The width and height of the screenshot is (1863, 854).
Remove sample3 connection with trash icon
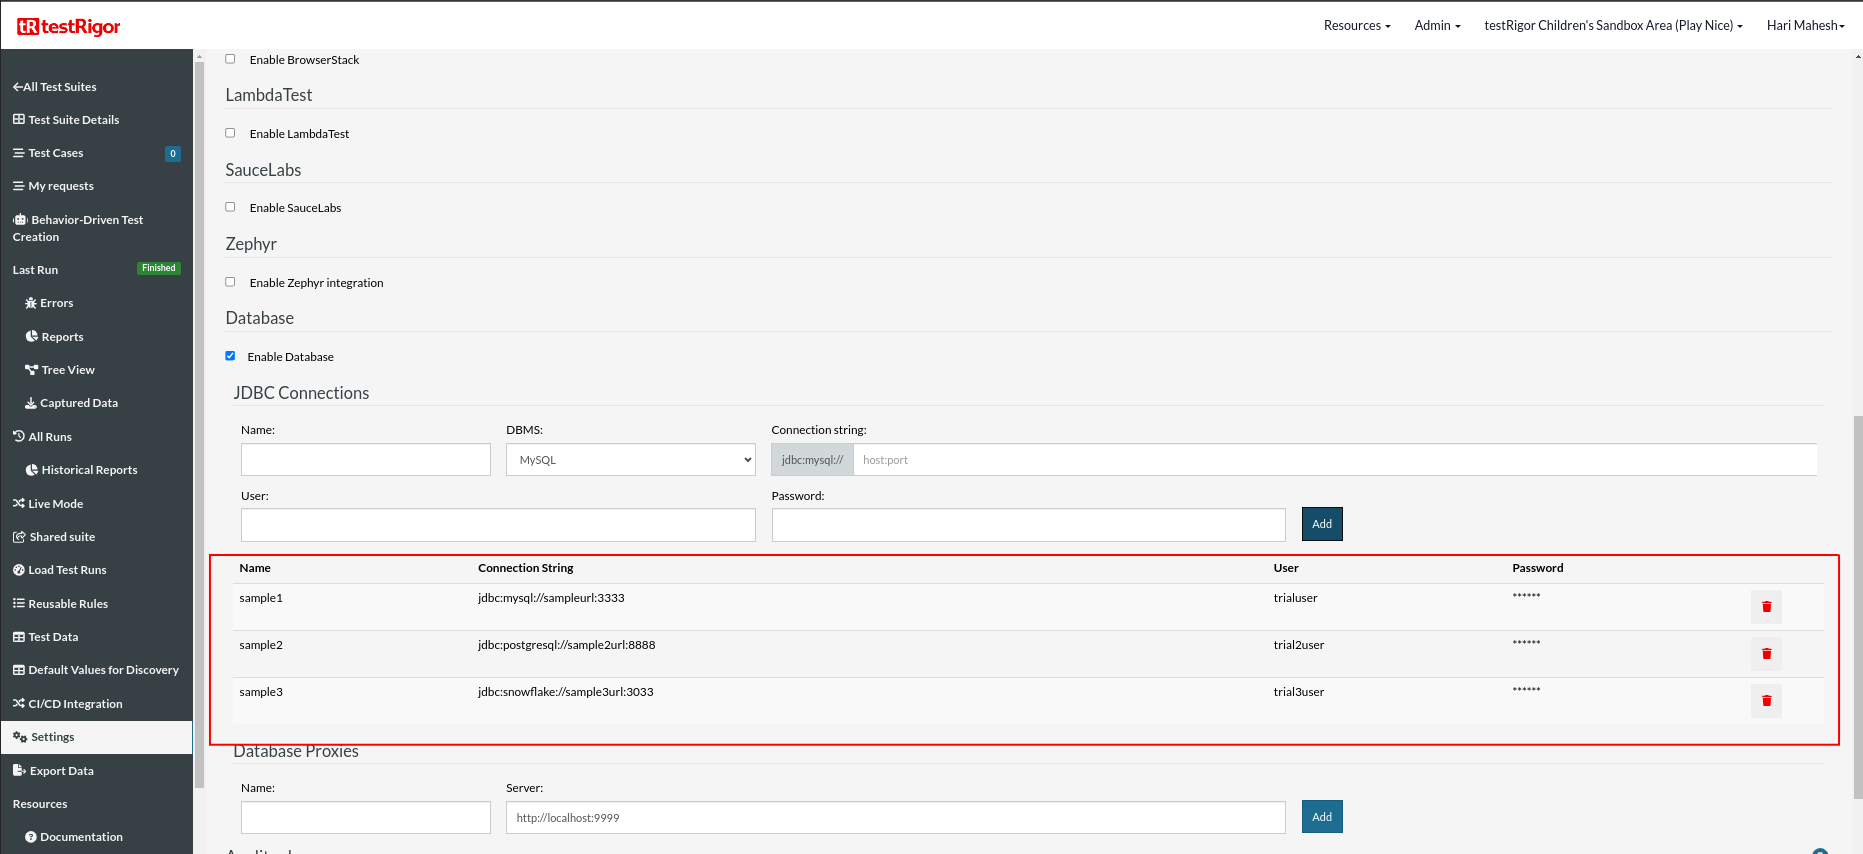[1766, 701]
